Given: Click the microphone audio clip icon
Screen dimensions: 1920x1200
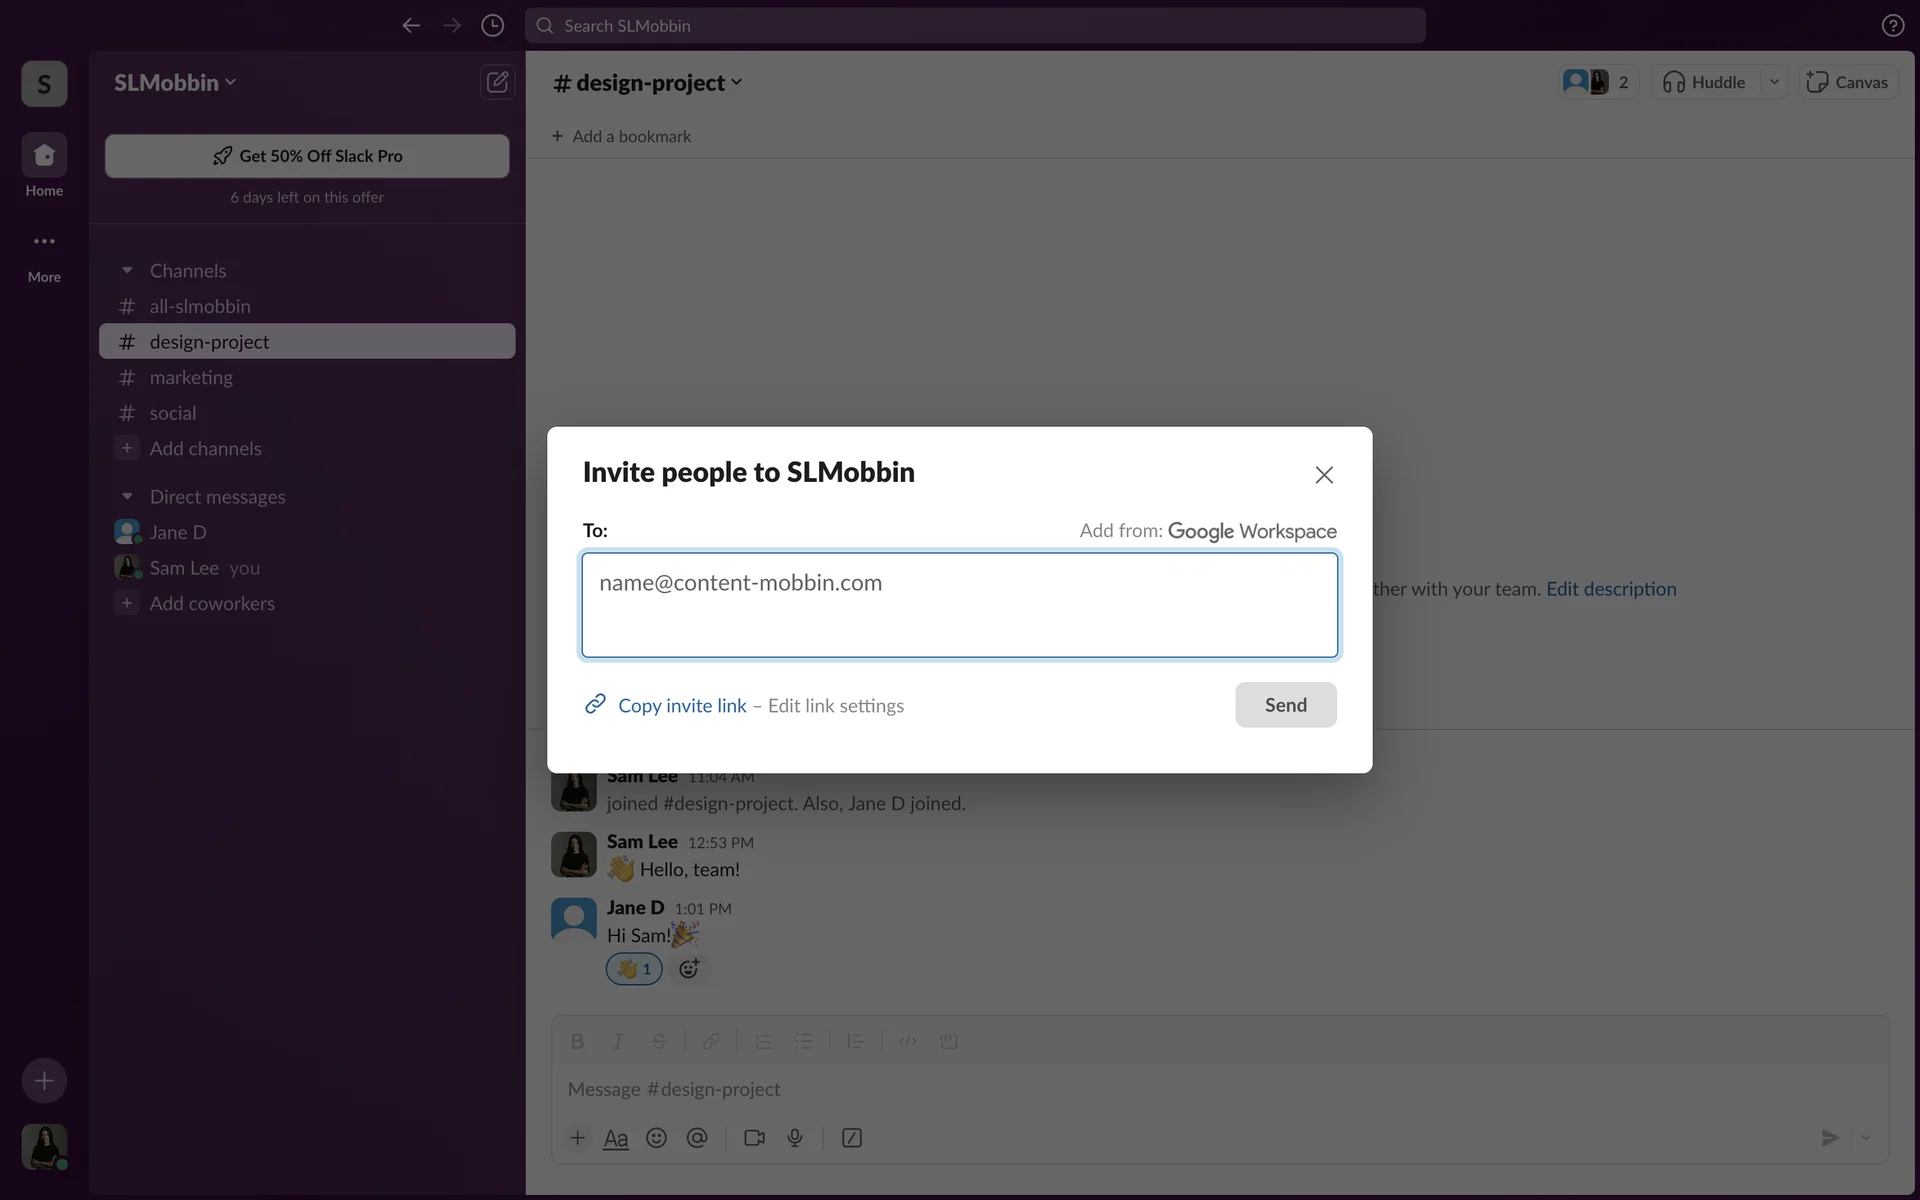Looking at the screenshot, I should tap(795, 1138).
